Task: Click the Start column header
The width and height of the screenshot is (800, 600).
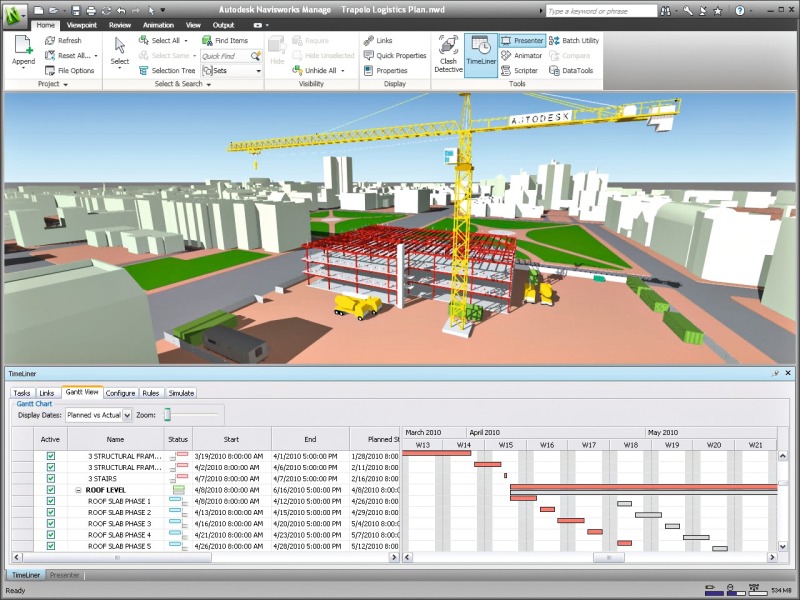Action: (x=231, y=439)
